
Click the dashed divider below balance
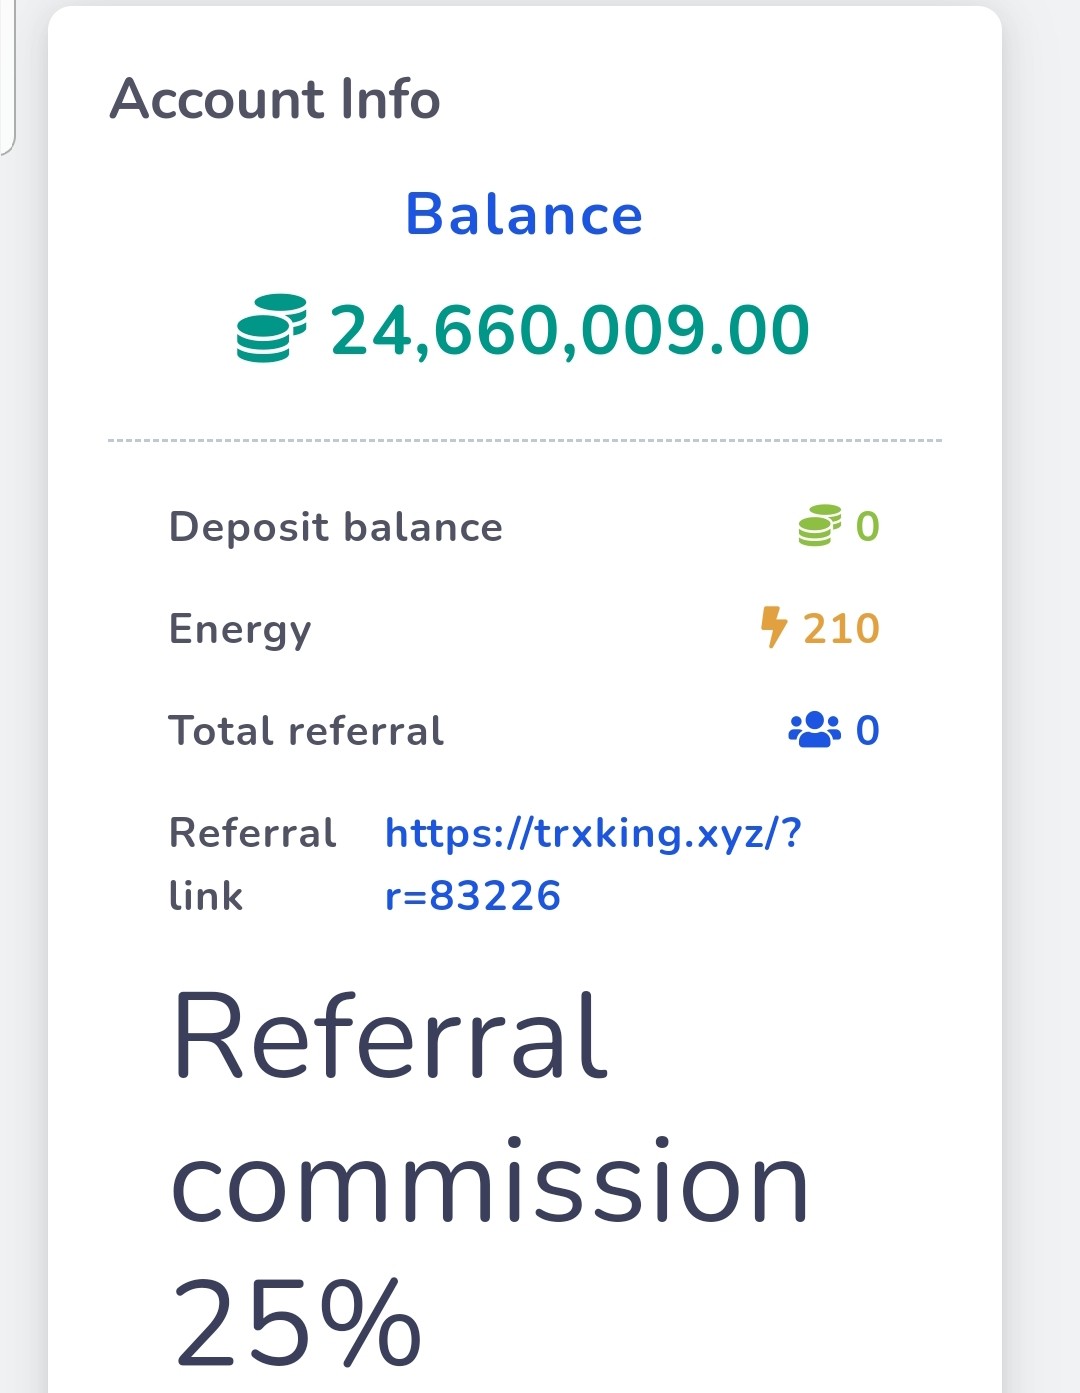coord(525,440)
